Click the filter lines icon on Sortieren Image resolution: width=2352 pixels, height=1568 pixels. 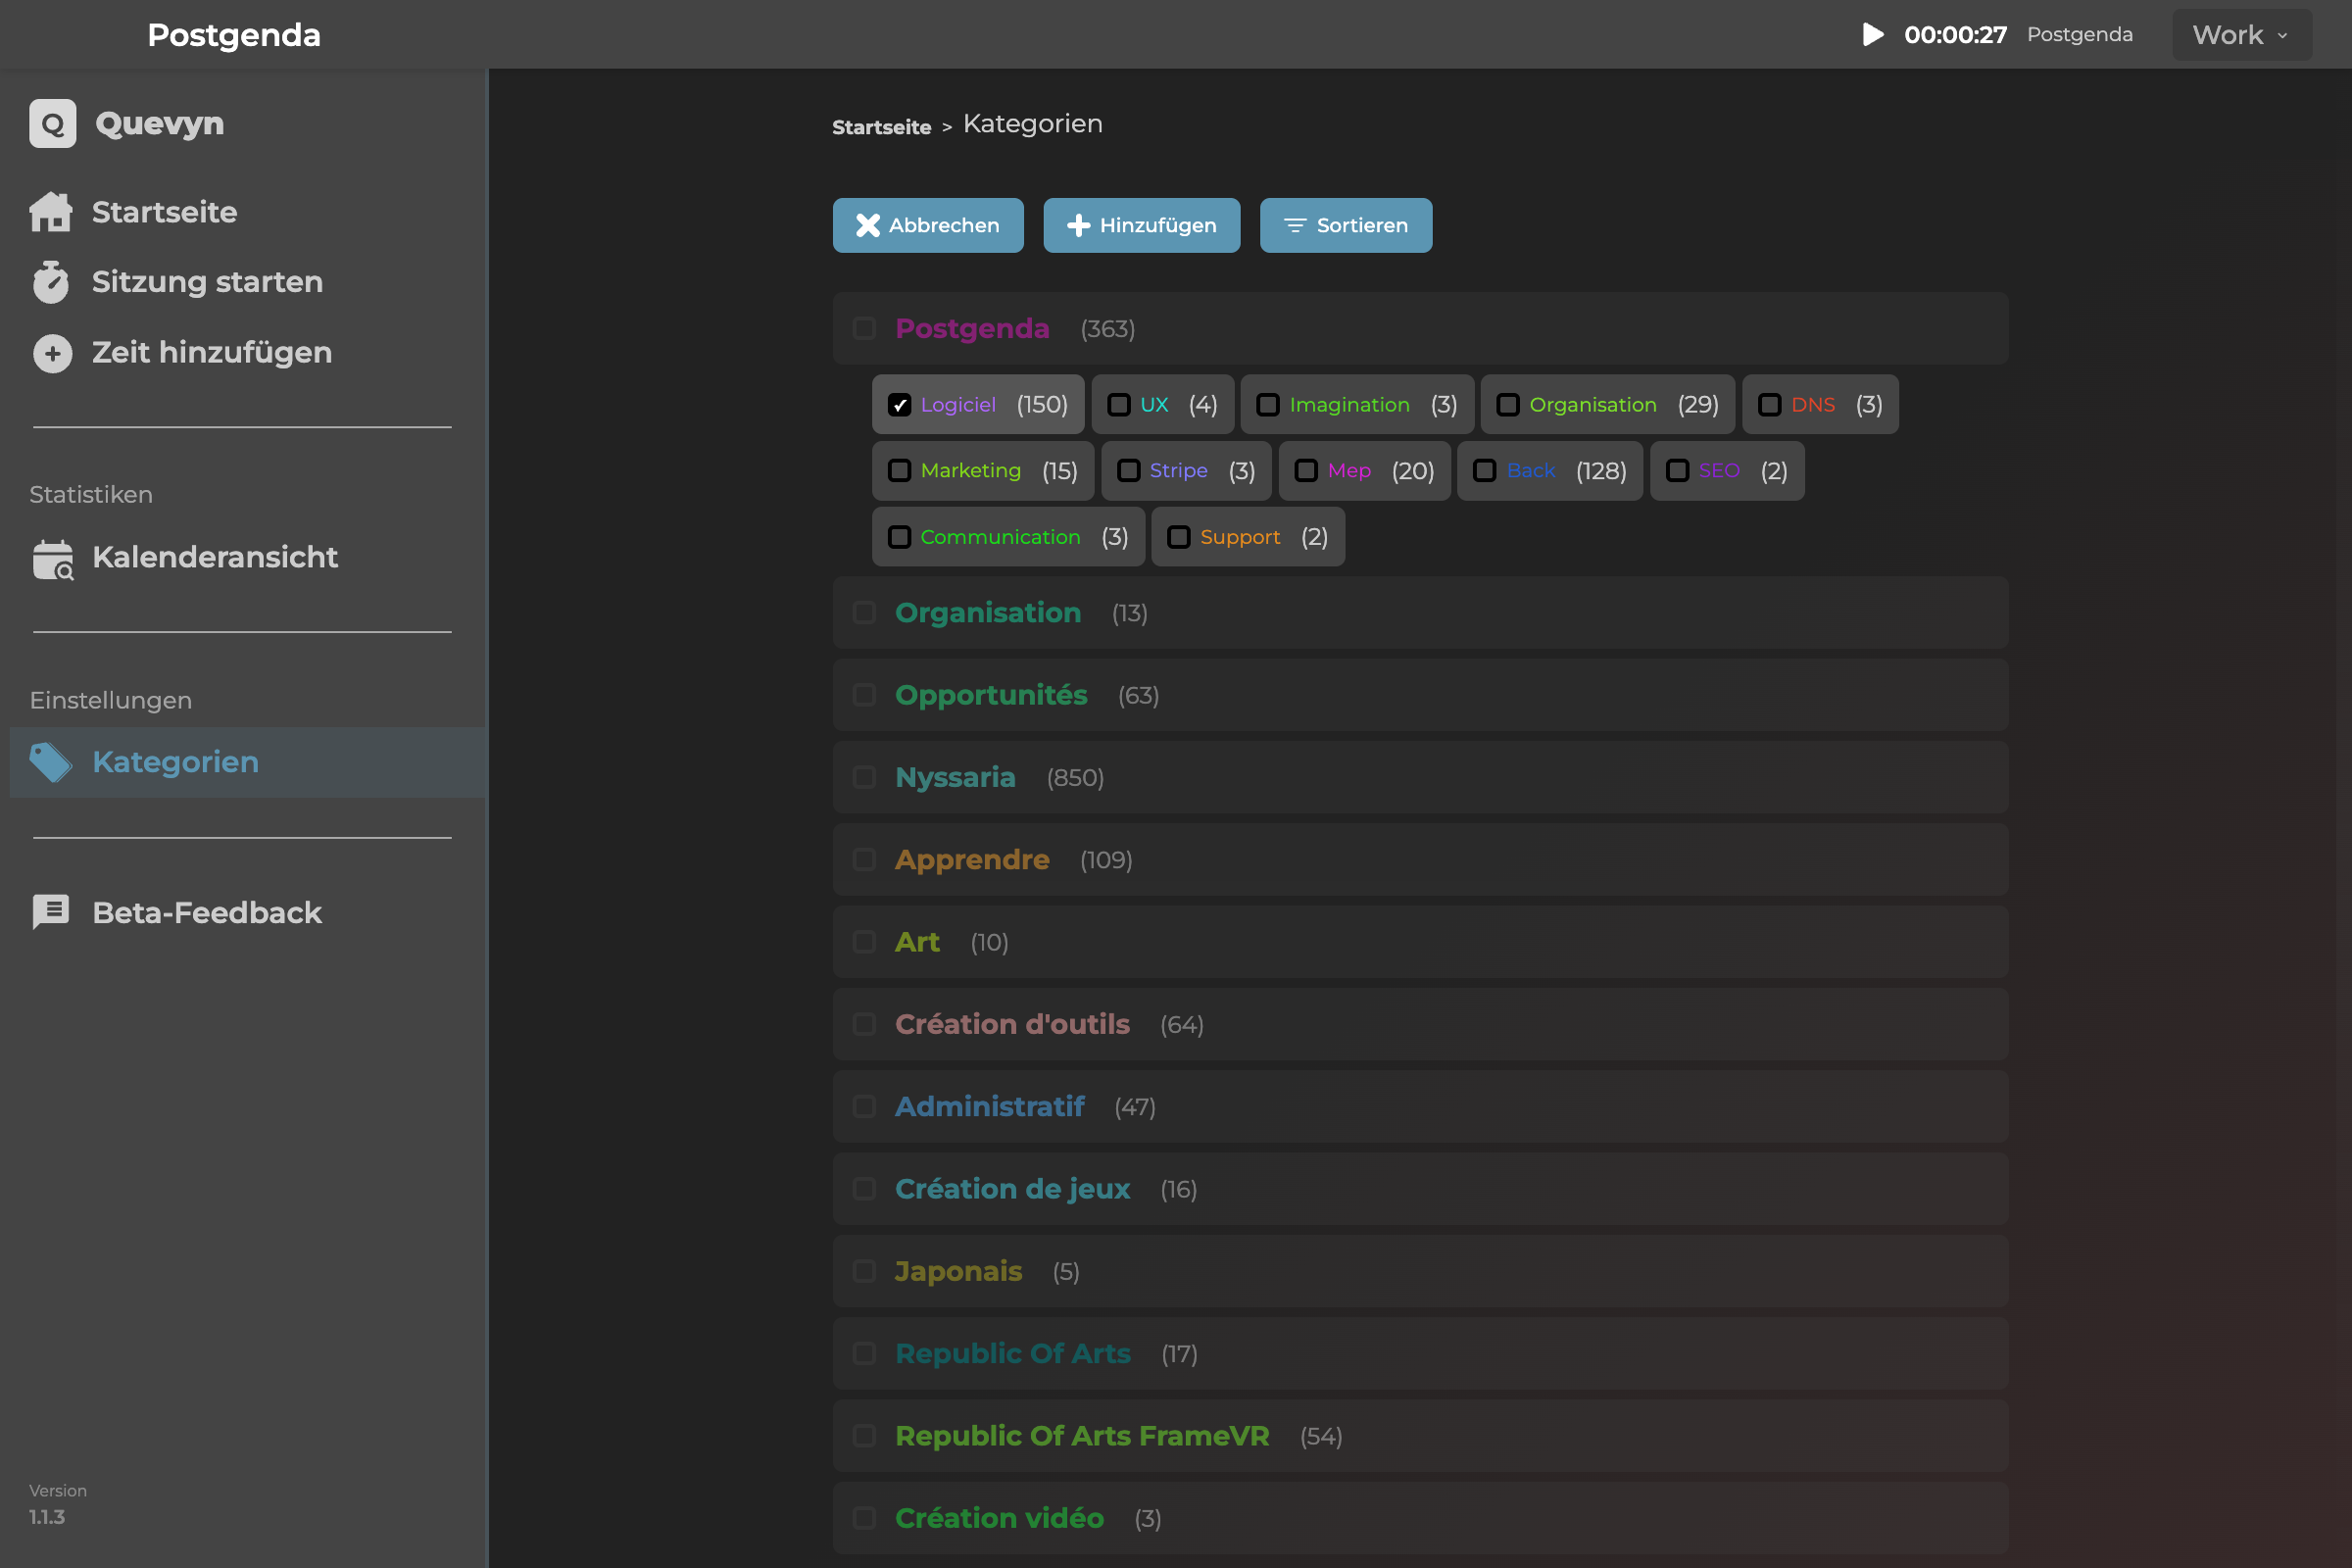[1295, 226]
